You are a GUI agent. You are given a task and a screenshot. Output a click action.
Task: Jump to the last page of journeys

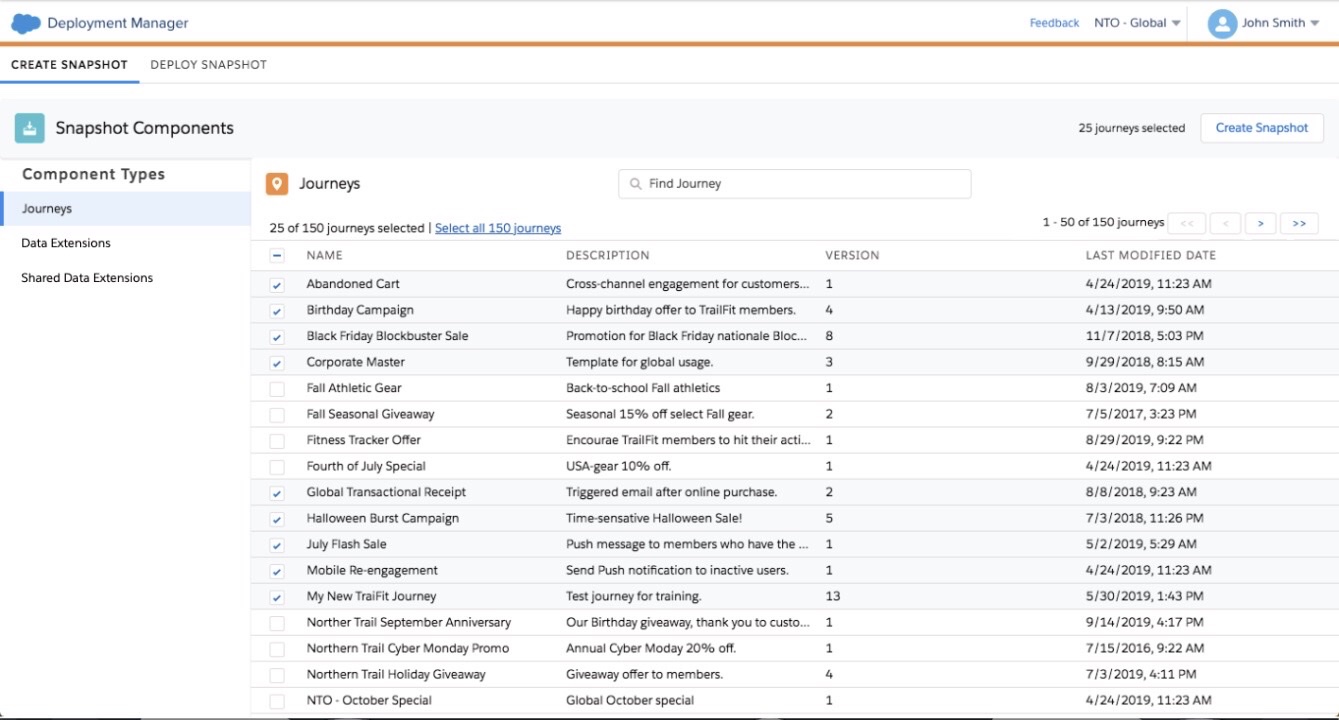click(x=1299, y=223)
